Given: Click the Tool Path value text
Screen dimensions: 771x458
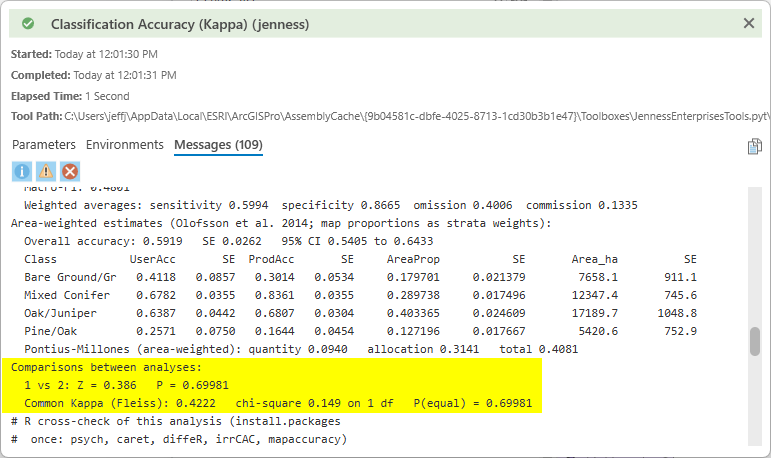Looking at the screenshot, I should (417, 116).
